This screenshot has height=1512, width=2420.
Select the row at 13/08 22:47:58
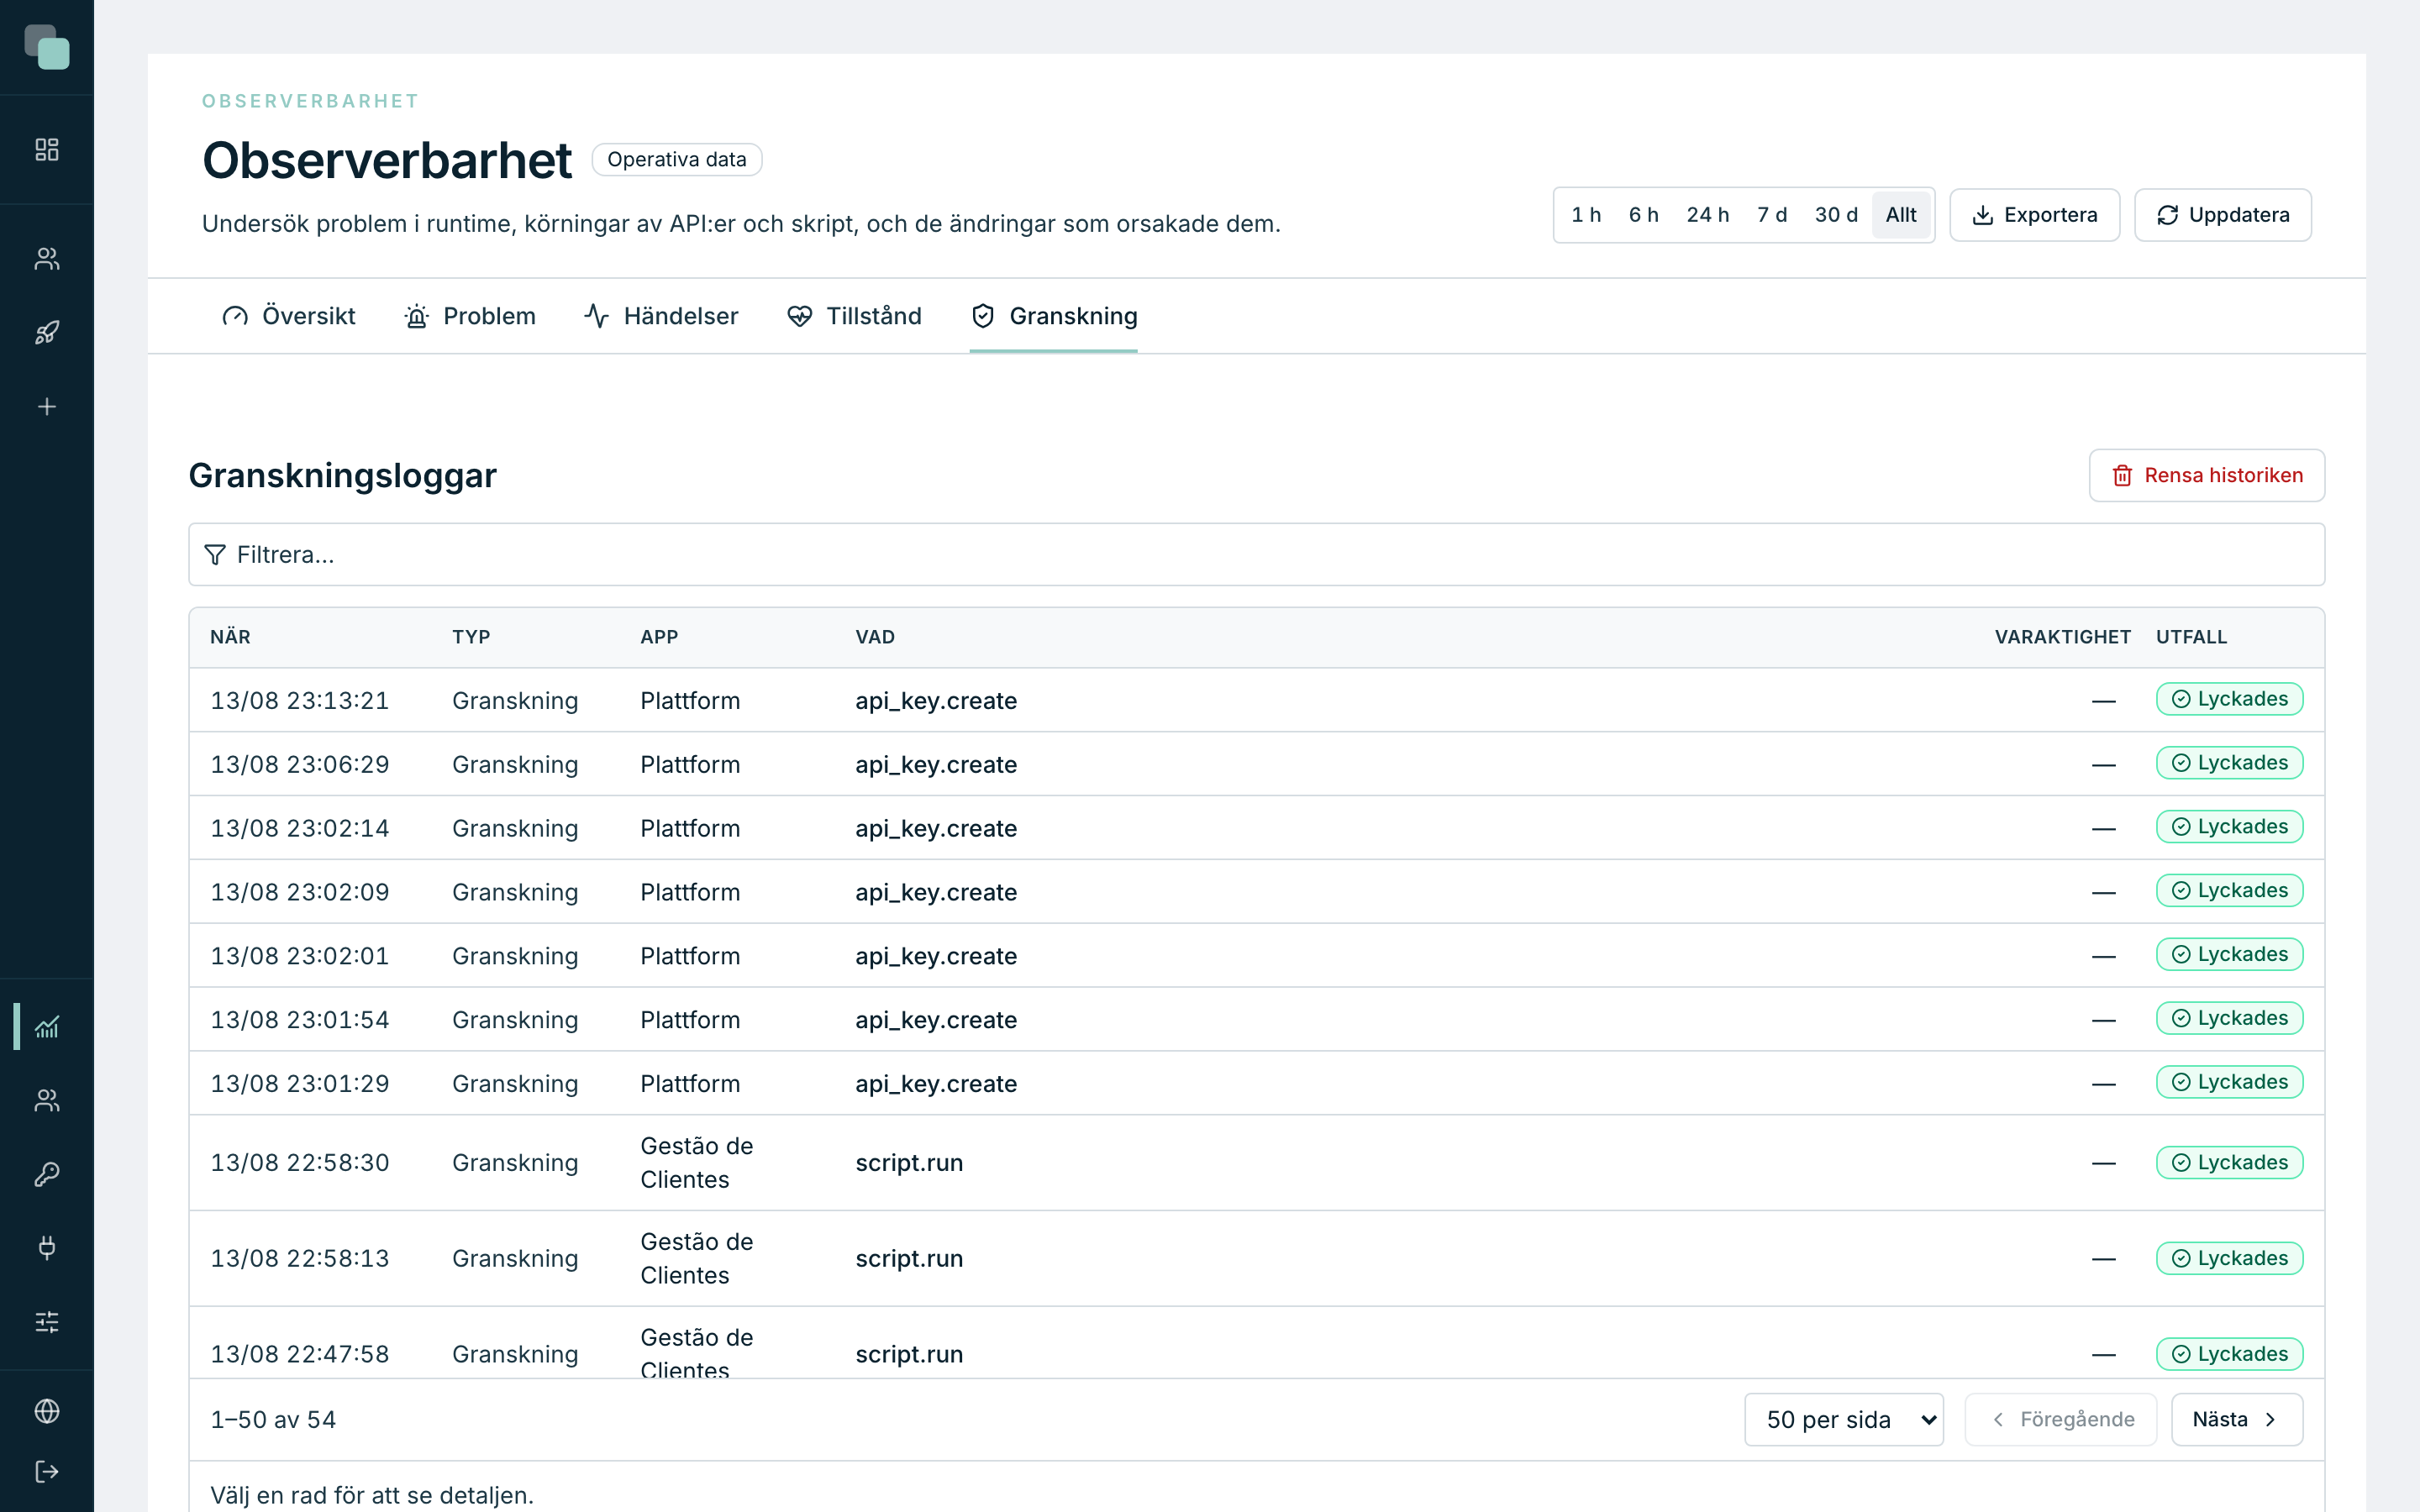coord(1257,1343)
